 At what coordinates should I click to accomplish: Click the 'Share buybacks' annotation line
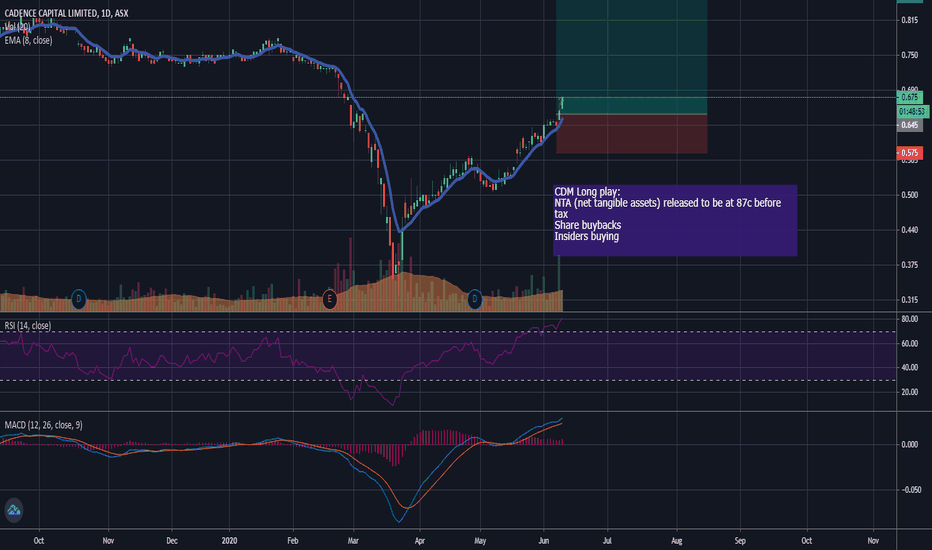[587, 225]
